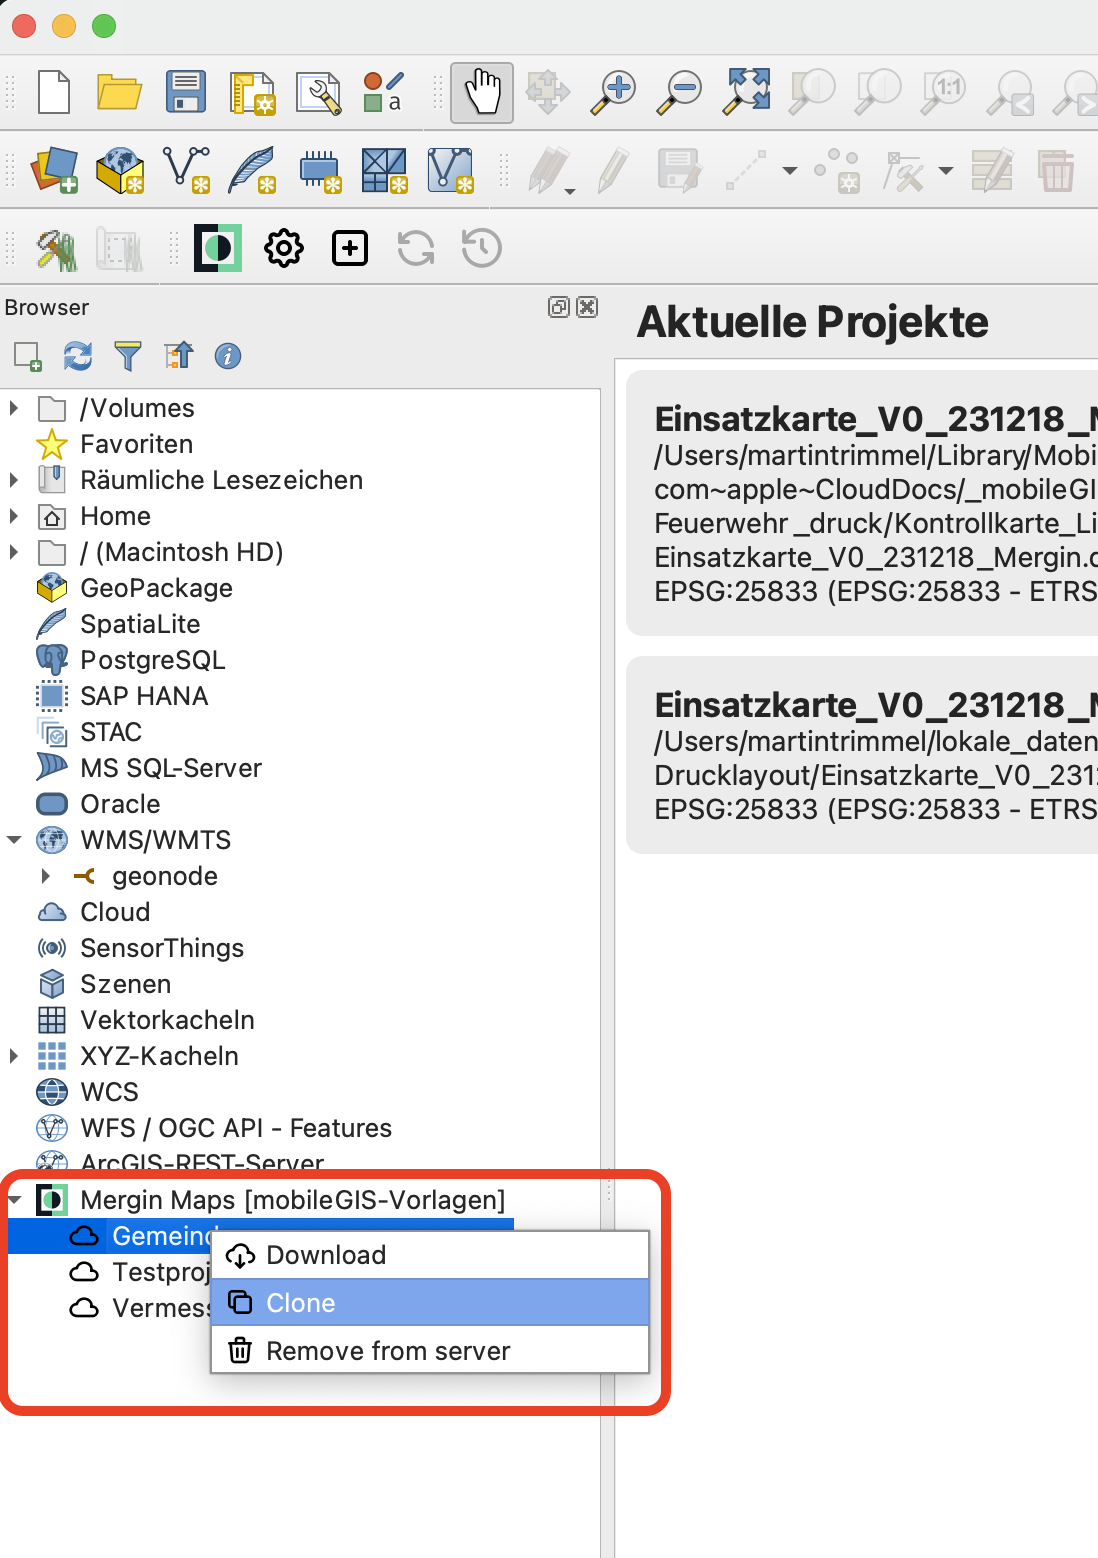Screen dimensions: 1098x1558
Task: Open the vertex tool dropdown arrow
Action: click(945, 171)
